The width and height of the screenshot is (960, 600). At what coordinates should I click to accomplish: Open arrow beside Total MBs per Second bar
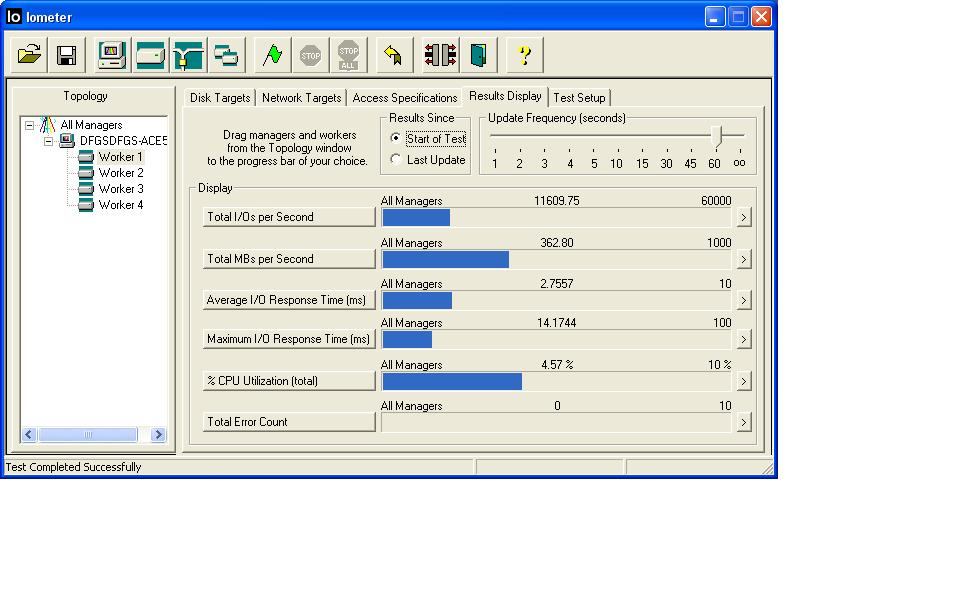tap(744, 259)
